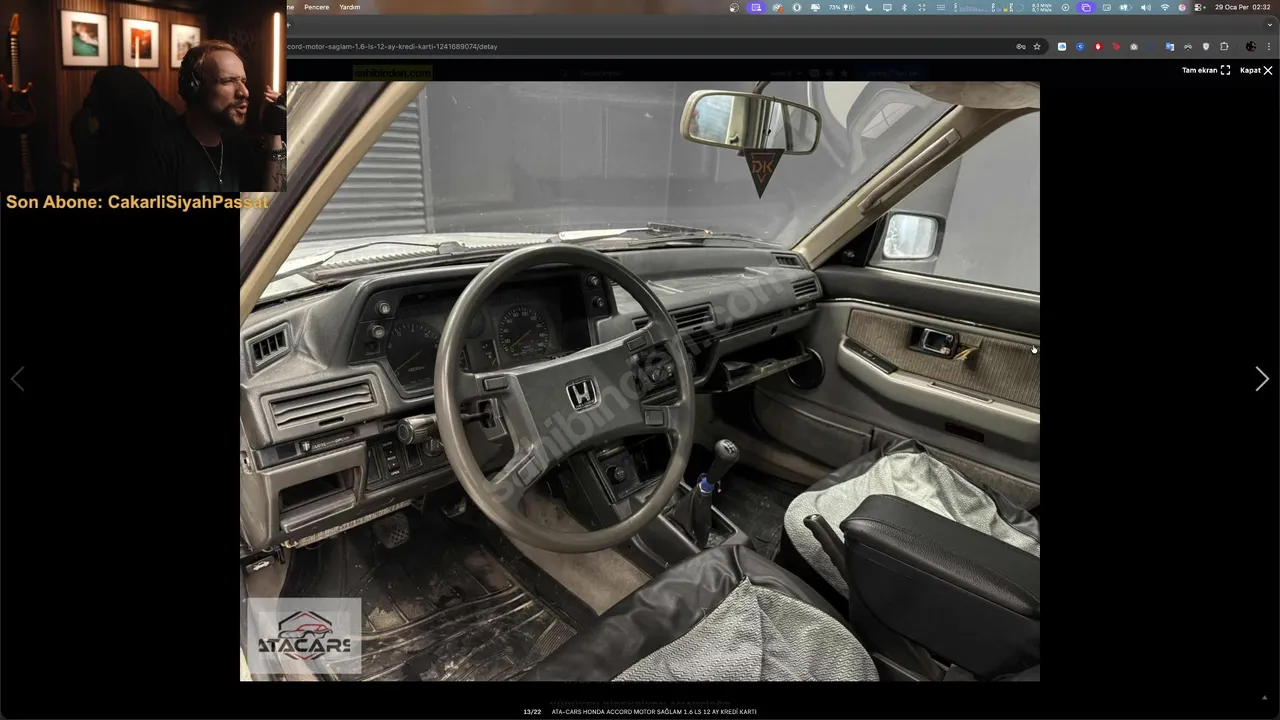The image size is (1280, 720).
Task: Go to the previous listing photo arrow
Action: (x=17, y=378)
